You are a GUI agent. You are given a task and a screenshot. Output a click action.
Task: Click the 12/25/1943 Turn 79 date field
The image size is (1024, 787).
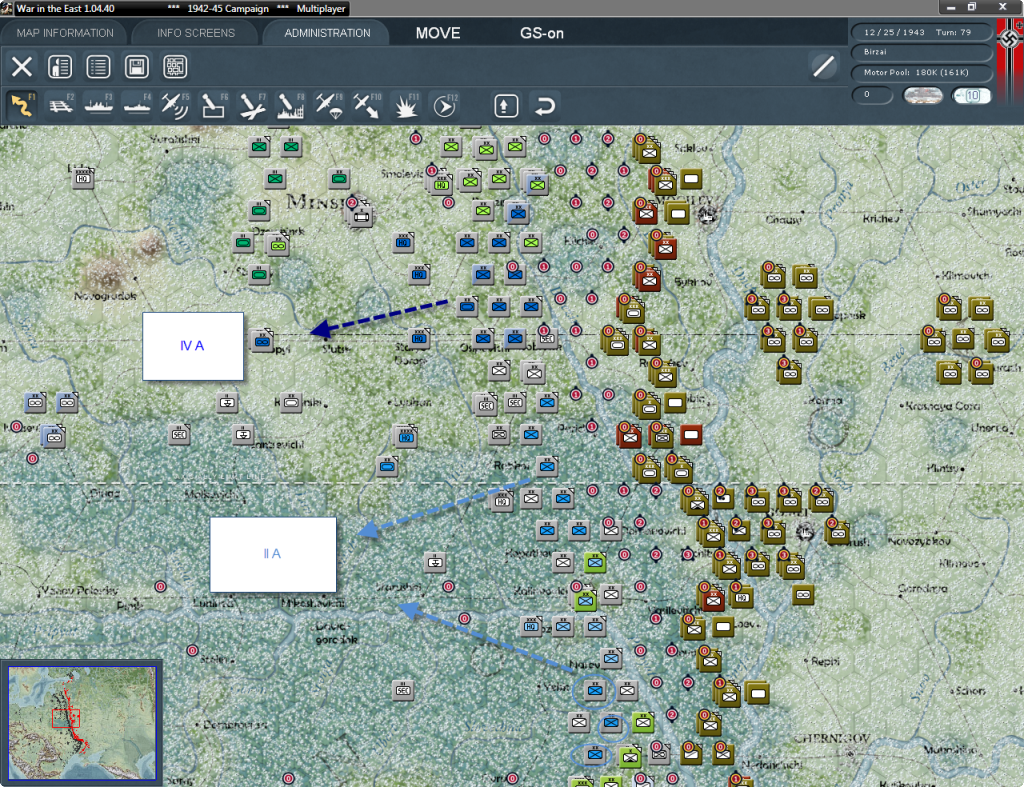[x=921, y=32]
